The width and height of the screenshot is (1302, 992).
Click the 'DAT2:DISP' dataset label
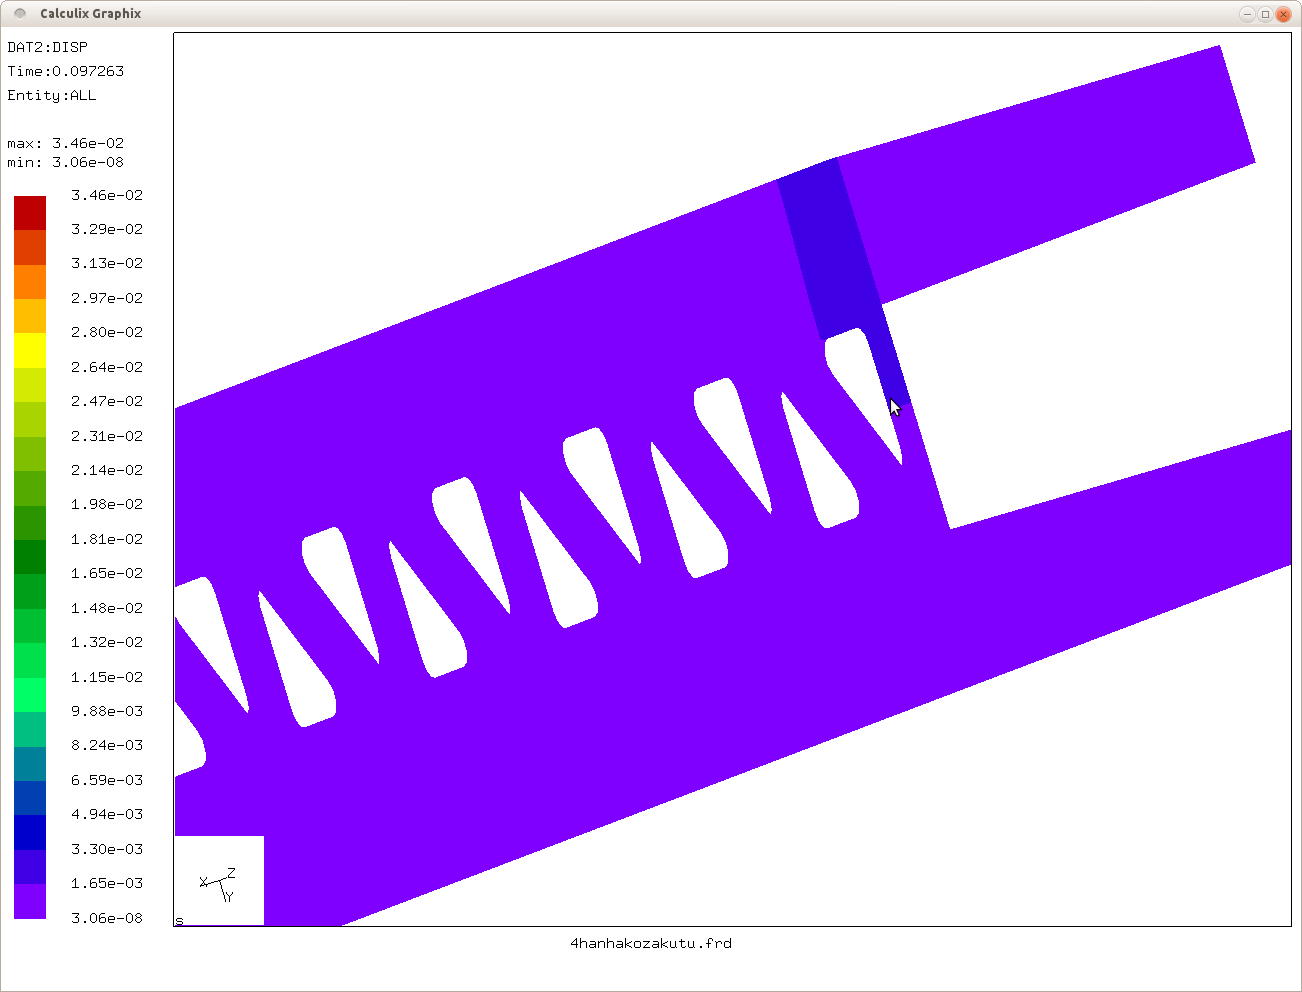click(x=47, y=47)
